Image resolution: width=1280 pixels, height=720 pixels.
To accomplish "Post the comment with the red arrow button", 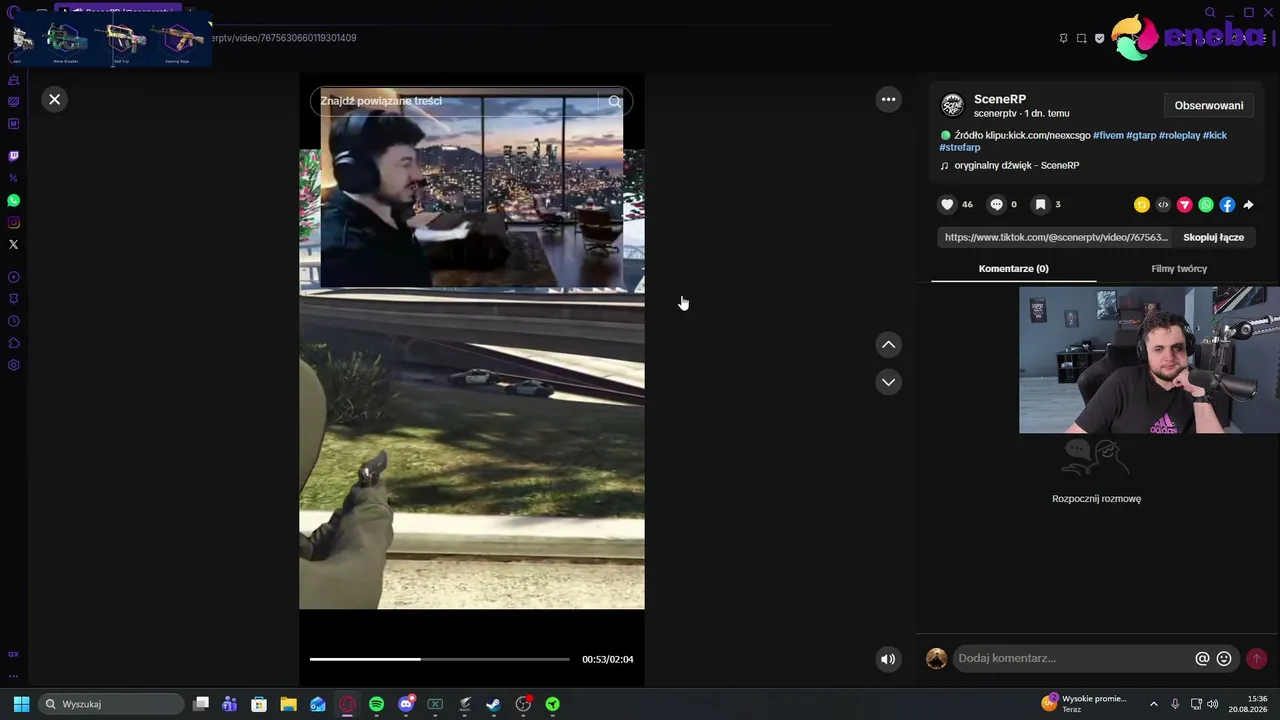I will [1257, 659].
